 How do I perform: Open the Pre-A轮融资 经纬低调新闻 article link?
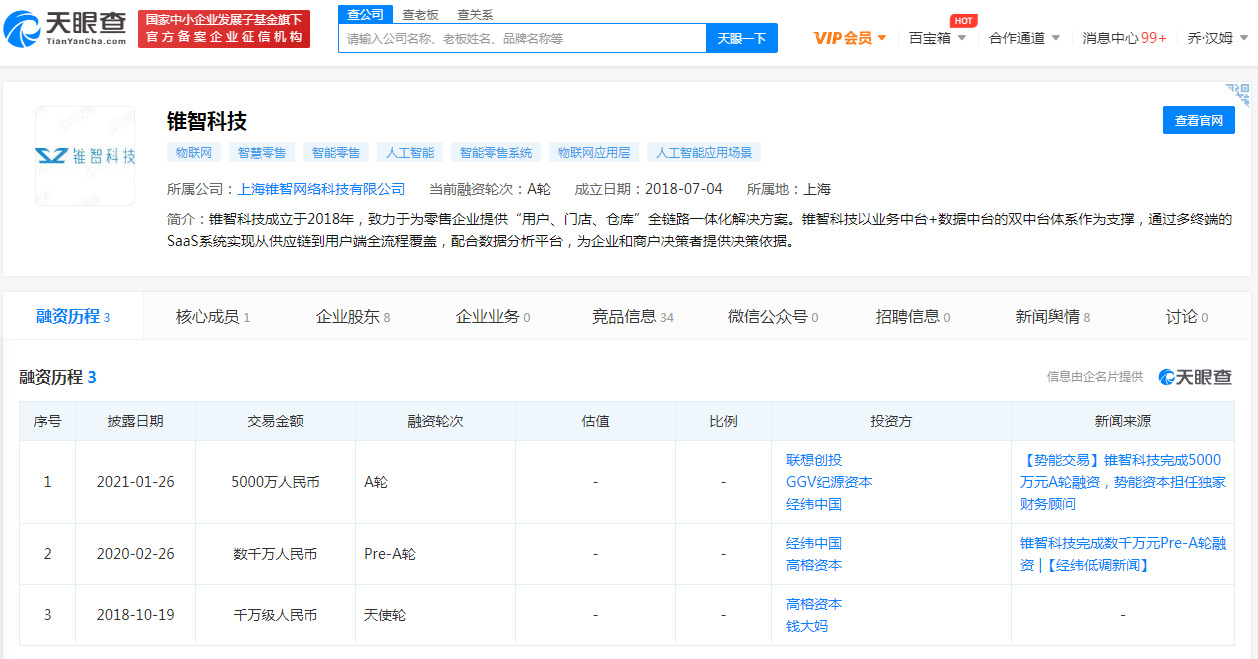pos(1123,554)
